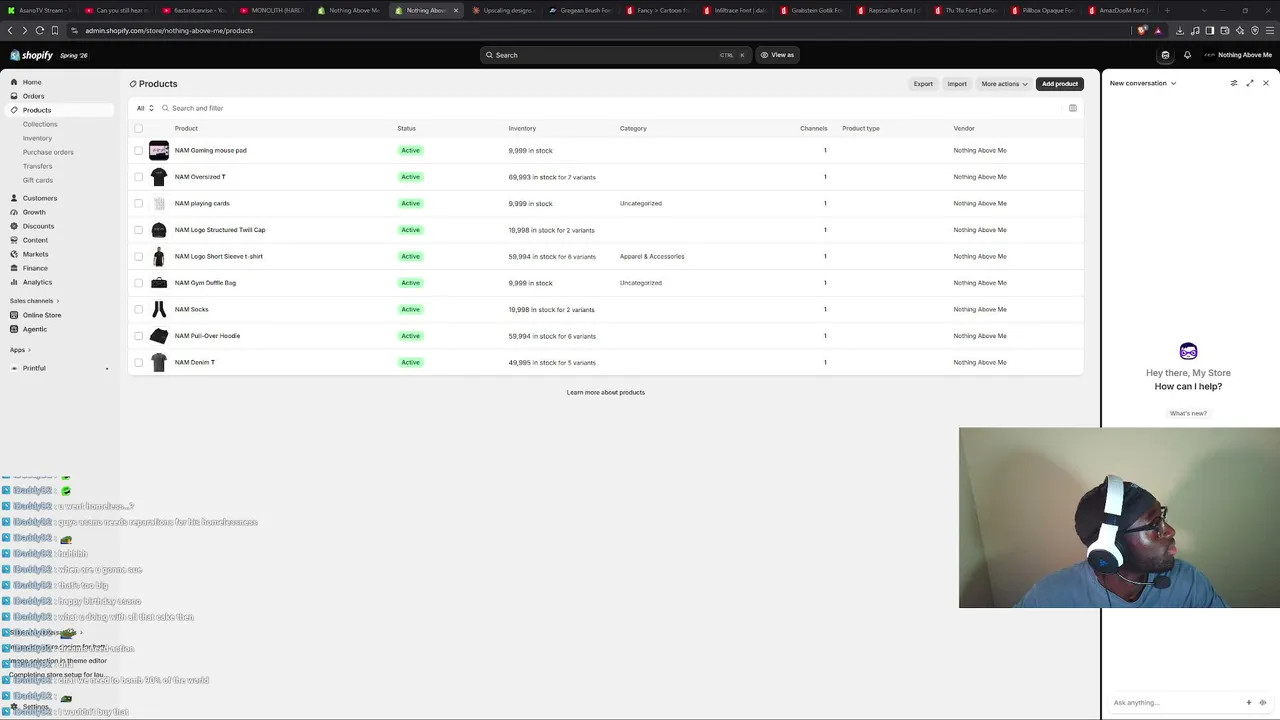The height and width of the screenshot is (720, 1280).
Task: Click the Content icon in sidebar
Action: point(14,240)
